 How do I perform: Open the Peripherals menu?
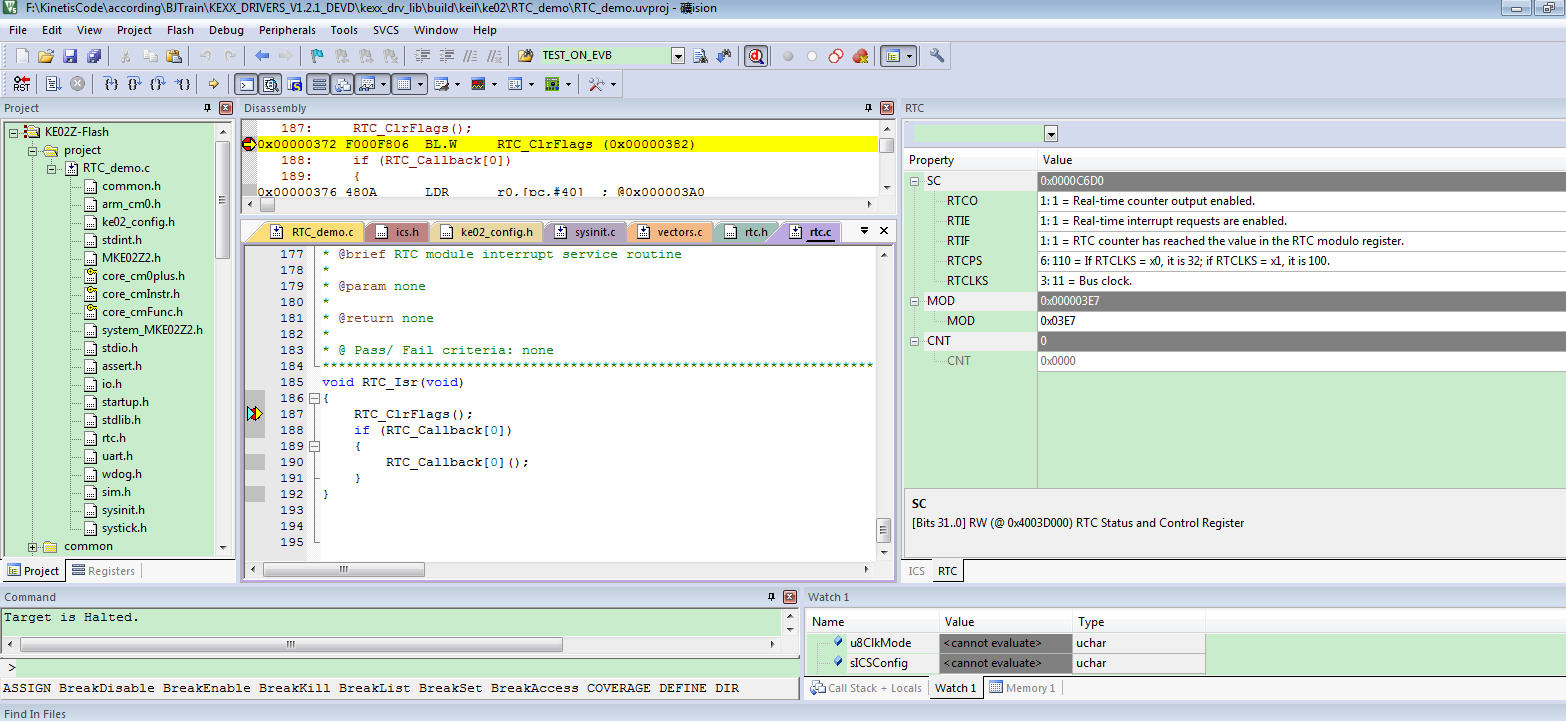click(x=287, y=30)
